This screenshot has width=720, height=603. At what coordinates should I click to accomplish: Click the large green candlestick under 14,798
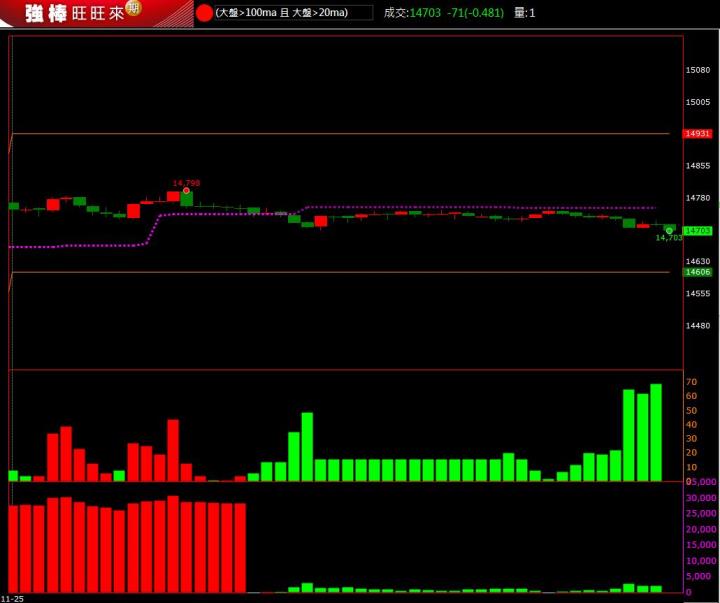tap(186, 199)
